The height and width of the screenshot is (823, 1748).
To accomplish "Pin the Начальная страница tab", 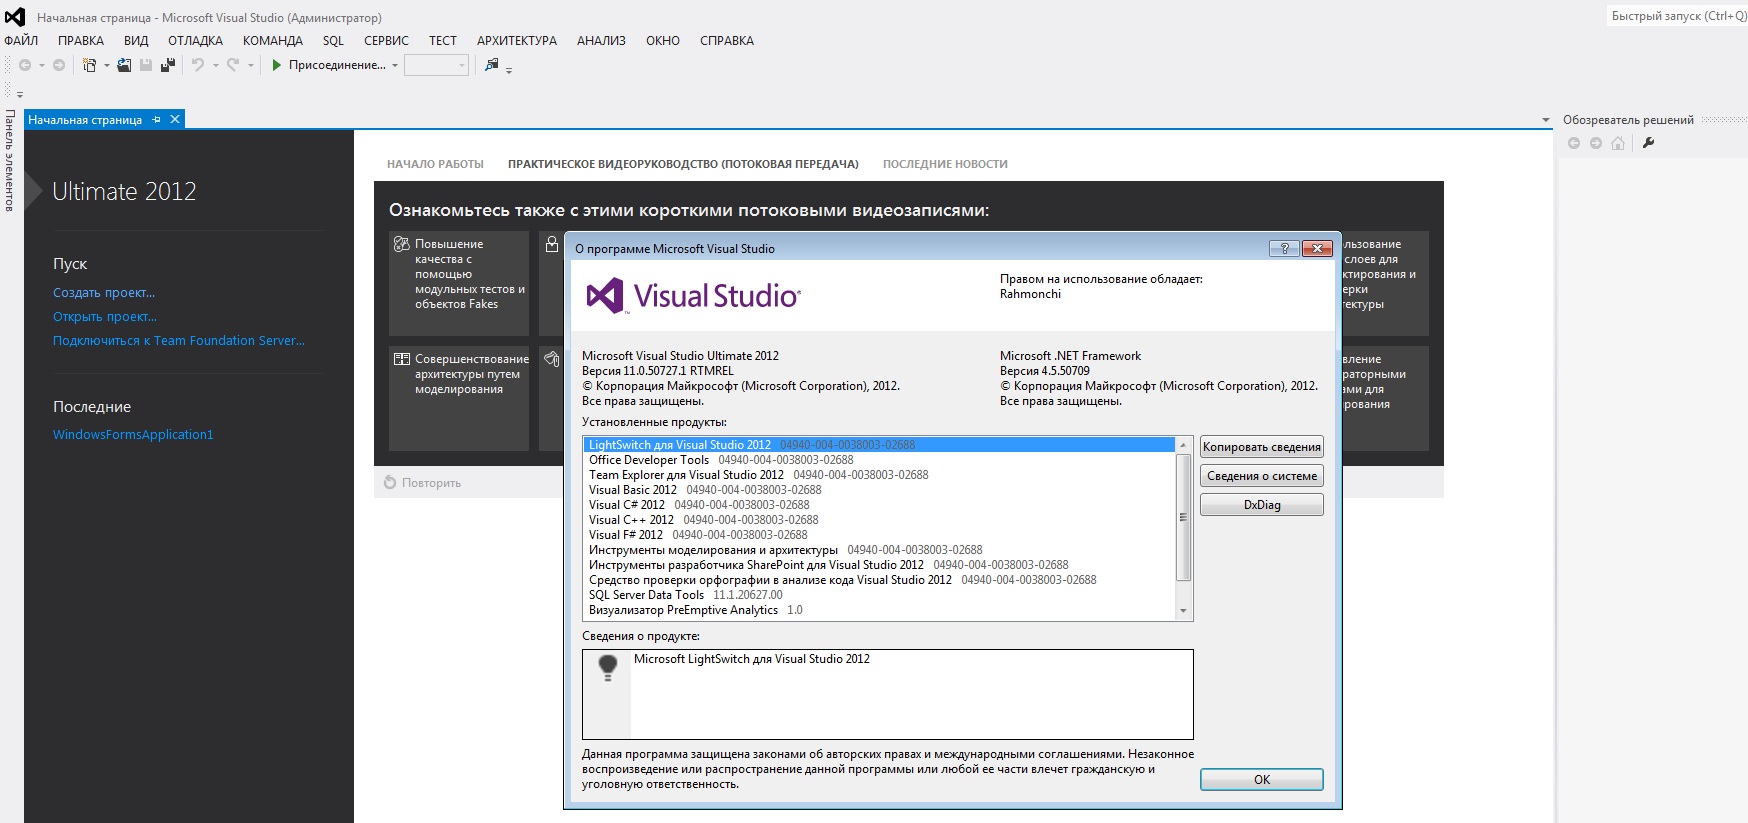I will pyautogui.click(x=156, y=119).
